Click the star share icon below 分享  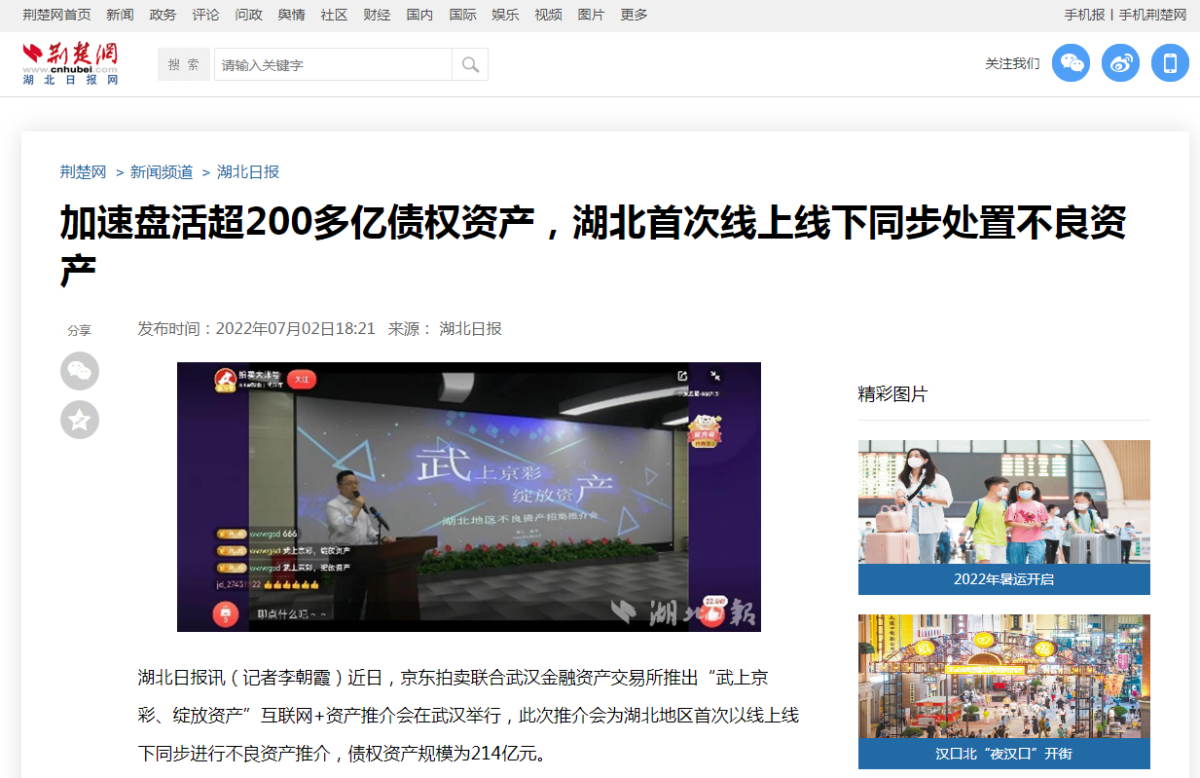80,421
